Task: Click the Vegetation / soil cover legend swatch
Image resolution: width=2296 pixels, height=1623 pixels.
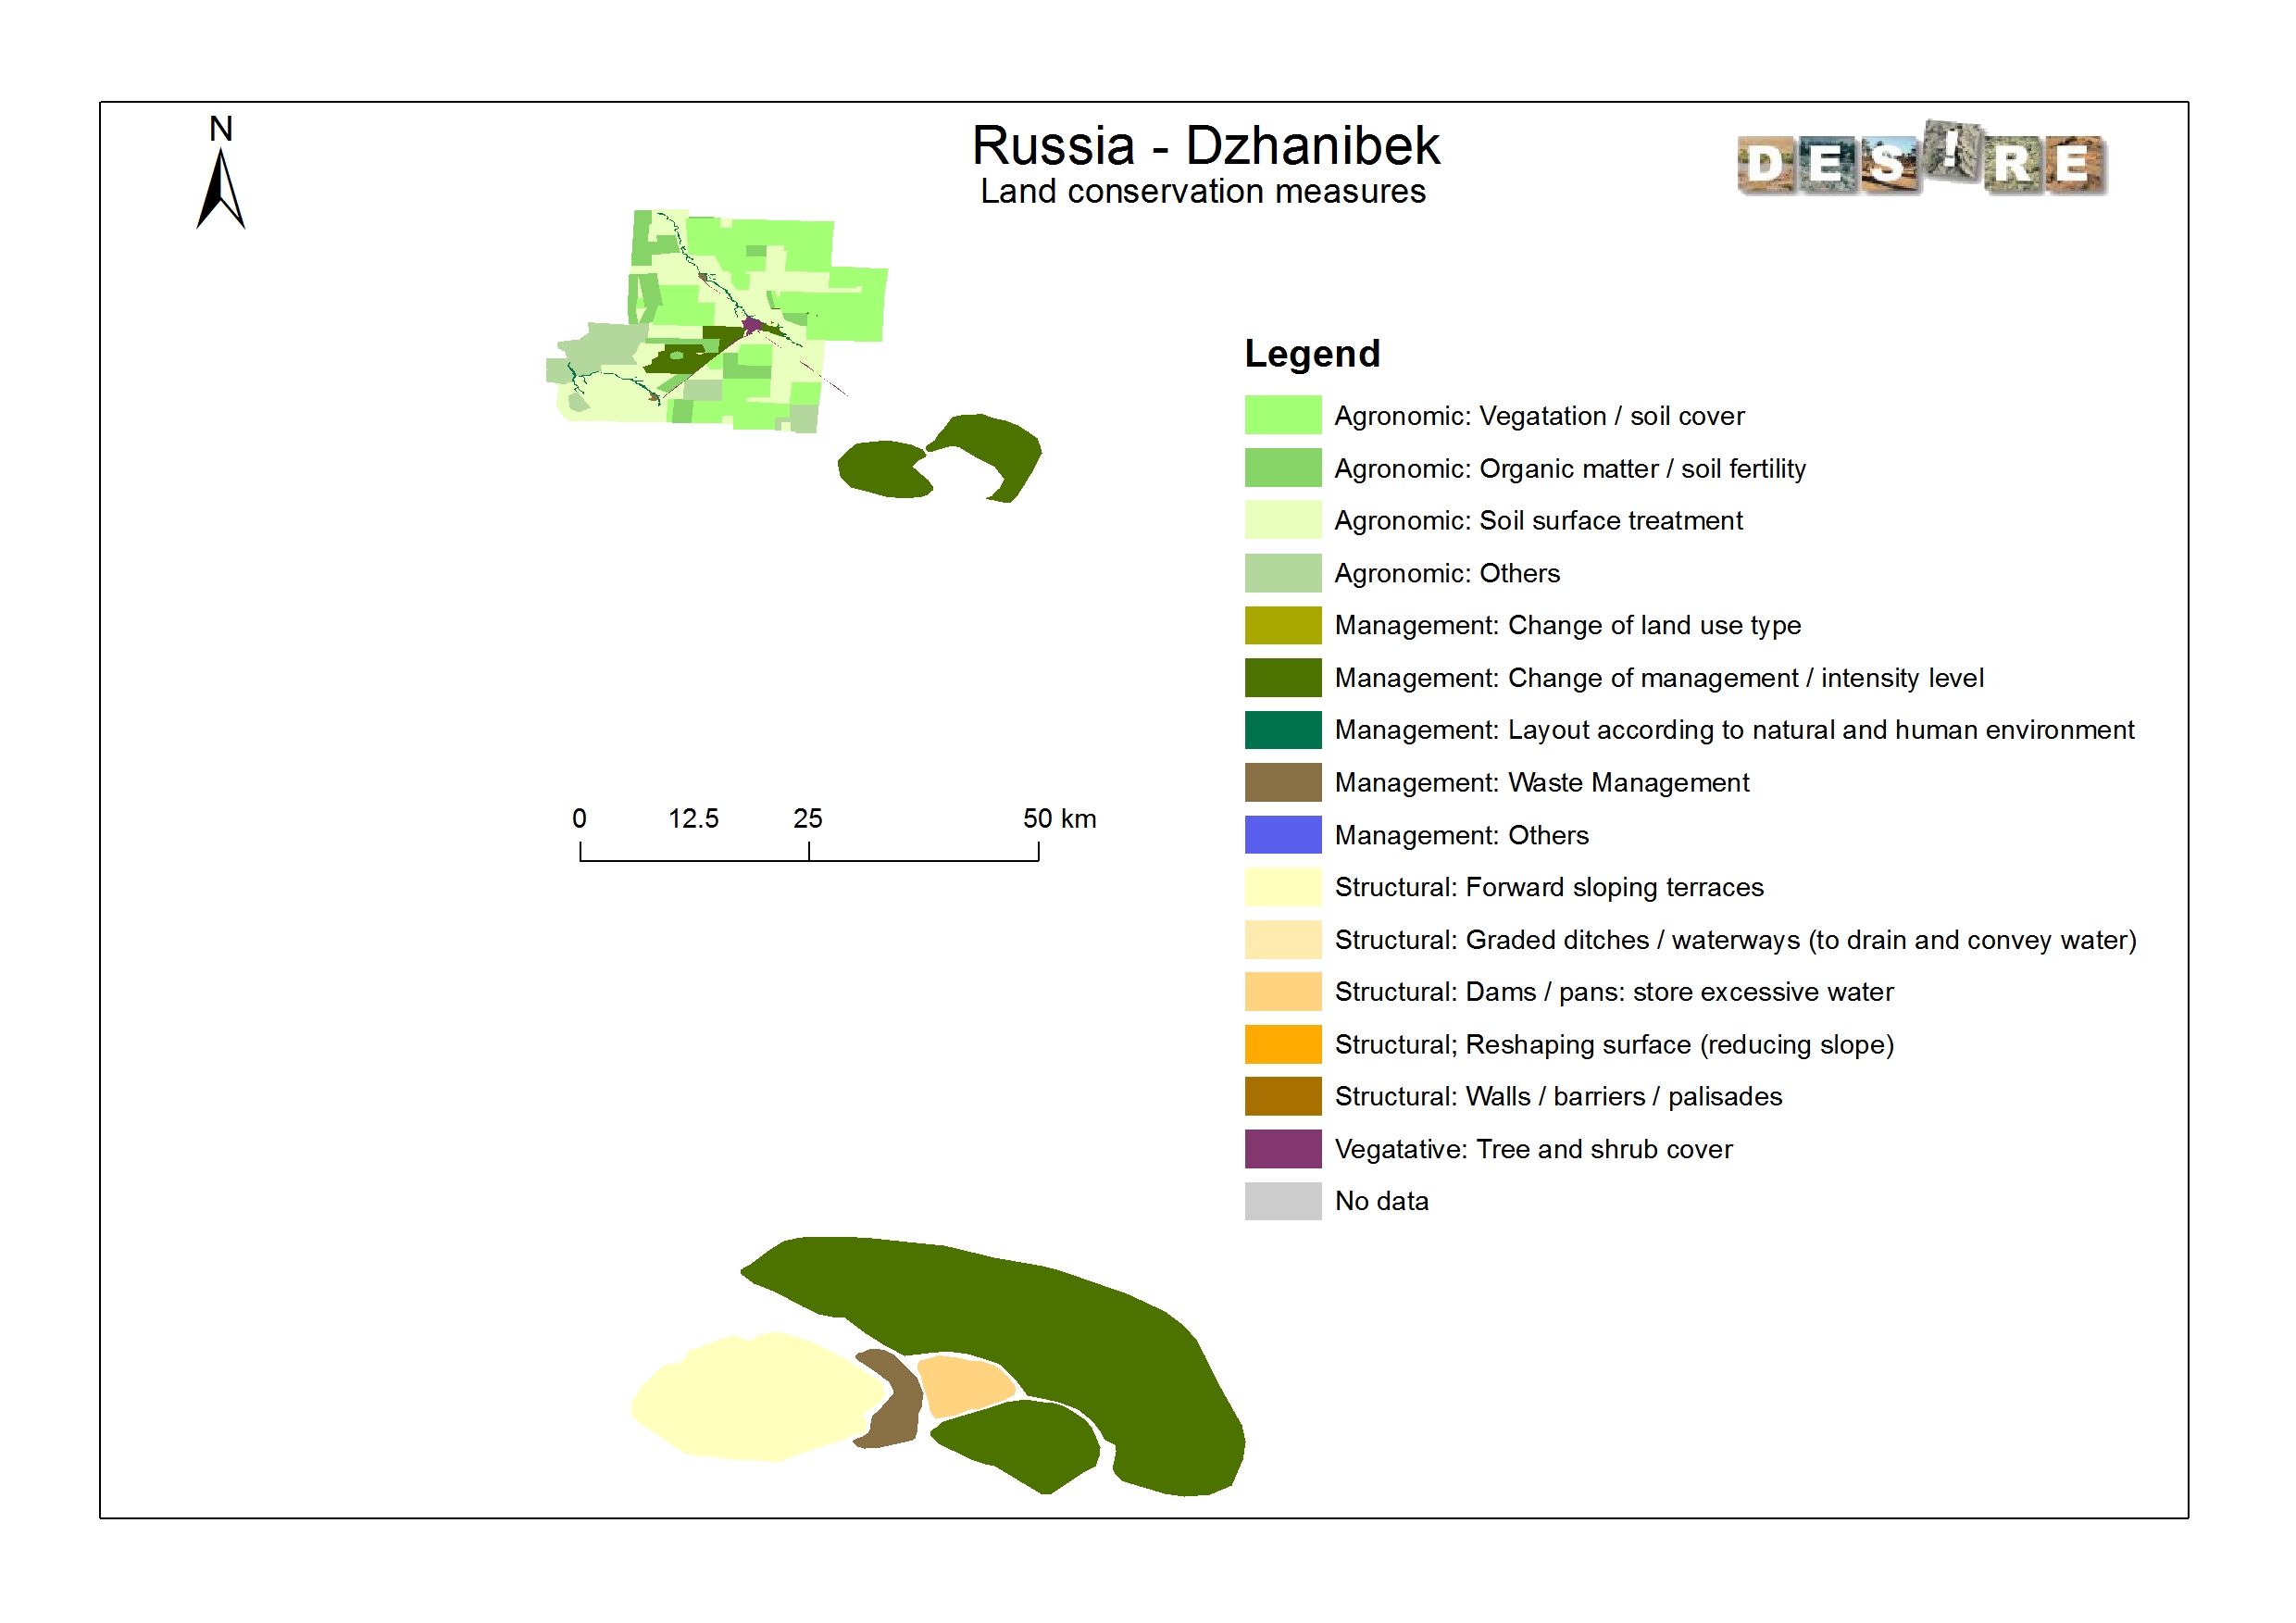Action: 1282,415
